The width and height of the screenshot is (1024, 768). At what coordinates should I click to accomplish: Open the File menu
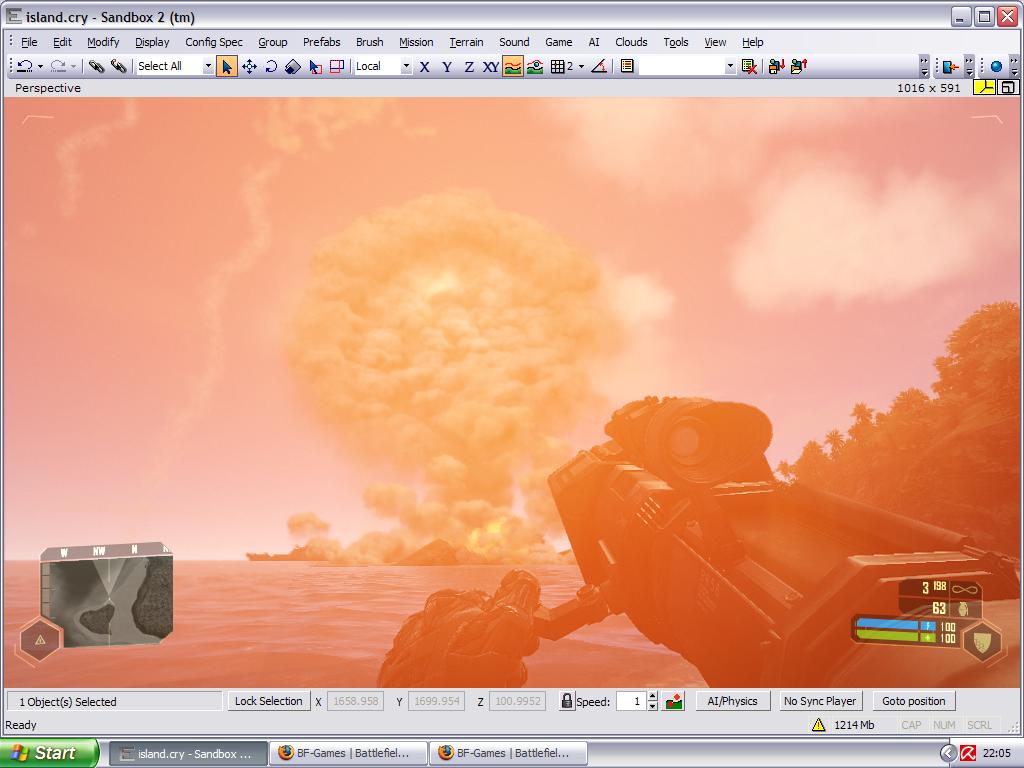pyautogui.click(x=29, y=42)
